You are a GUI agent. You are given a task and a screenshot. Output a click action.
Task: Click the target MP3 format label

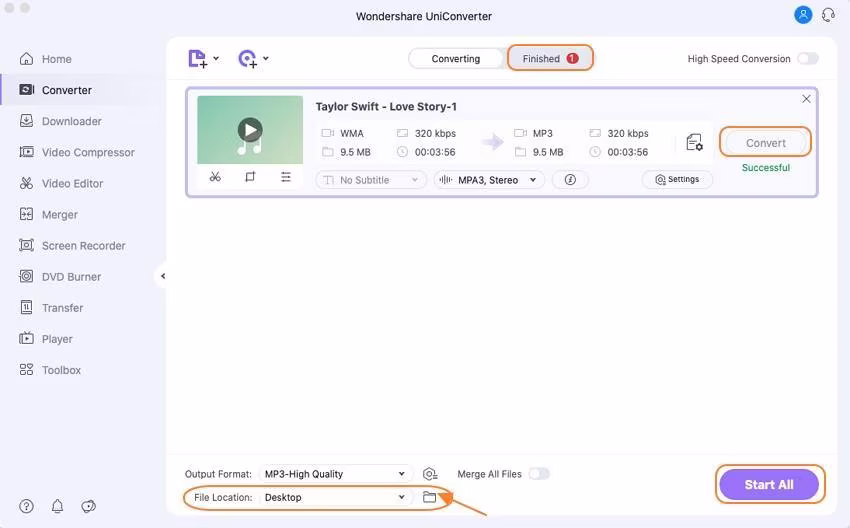point(543,133)
